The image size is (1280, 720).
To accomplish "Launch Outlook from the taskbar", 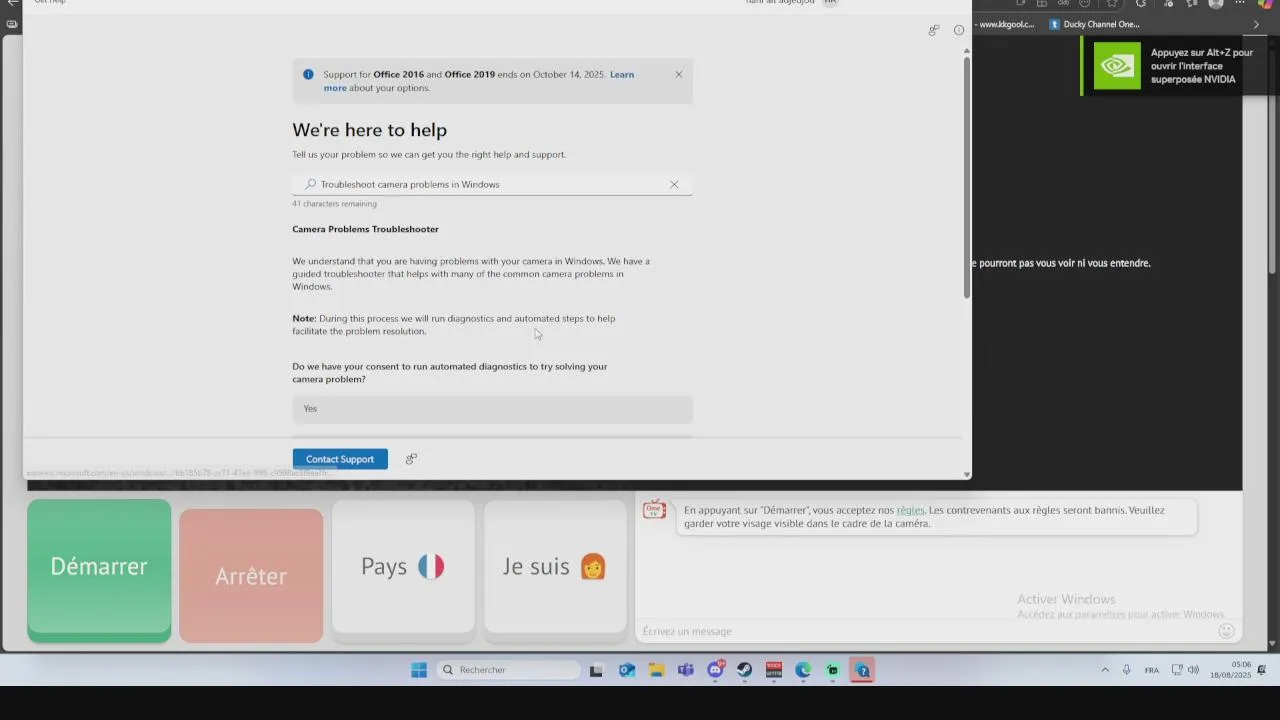I will pyautogui.click(x=627, y=670).
